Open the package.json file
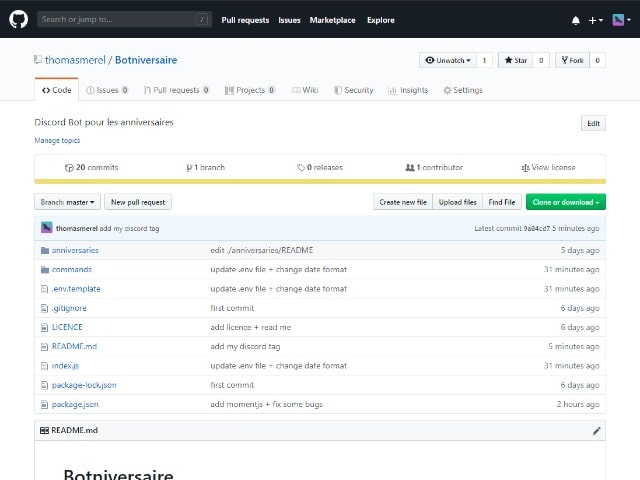Viewport: 640px width, 480px height. [x=75, y=404]
